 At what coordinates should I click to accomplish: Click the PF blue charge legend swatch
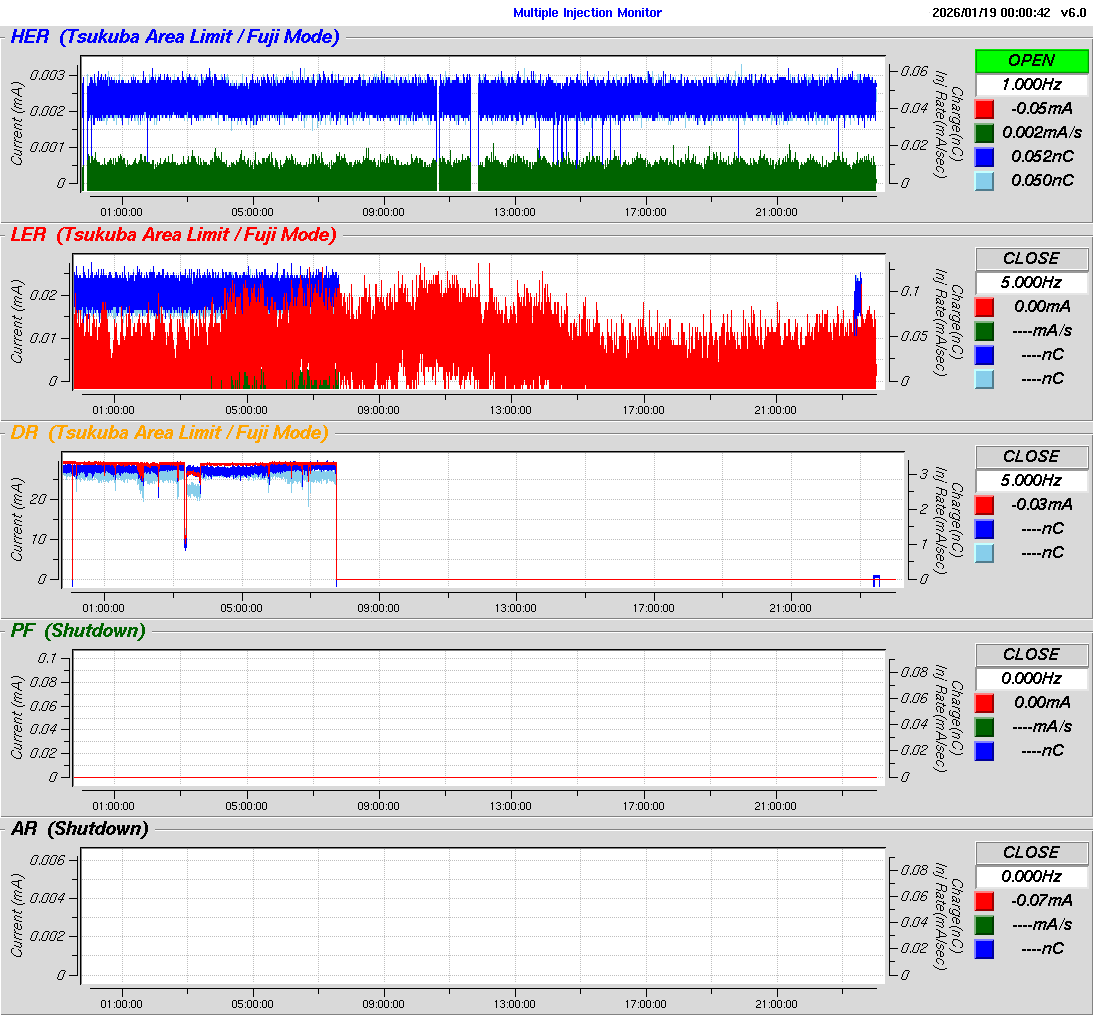click(984, 751)
